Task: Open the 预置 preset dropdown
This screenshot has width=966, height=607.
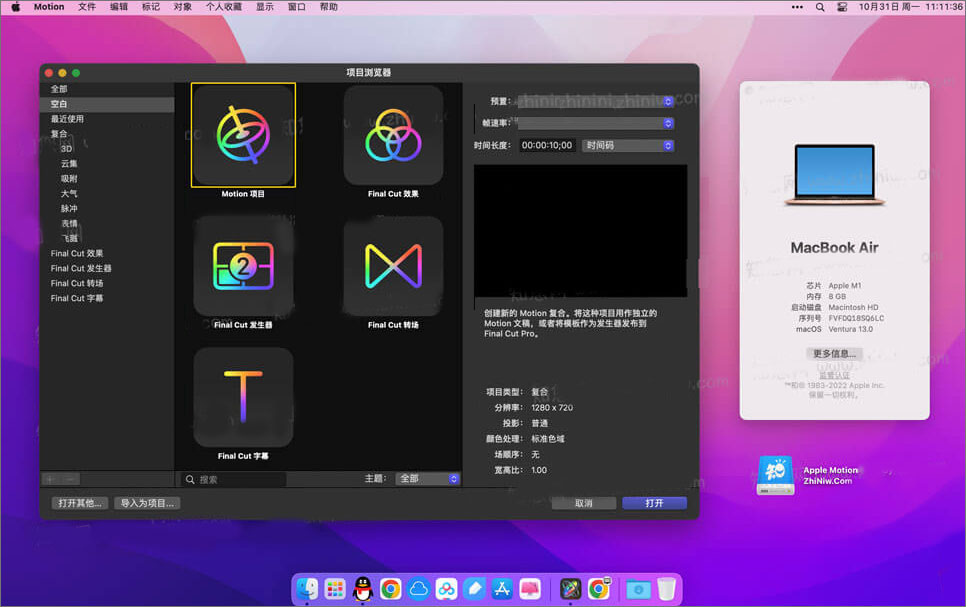Action: [596, 101]
